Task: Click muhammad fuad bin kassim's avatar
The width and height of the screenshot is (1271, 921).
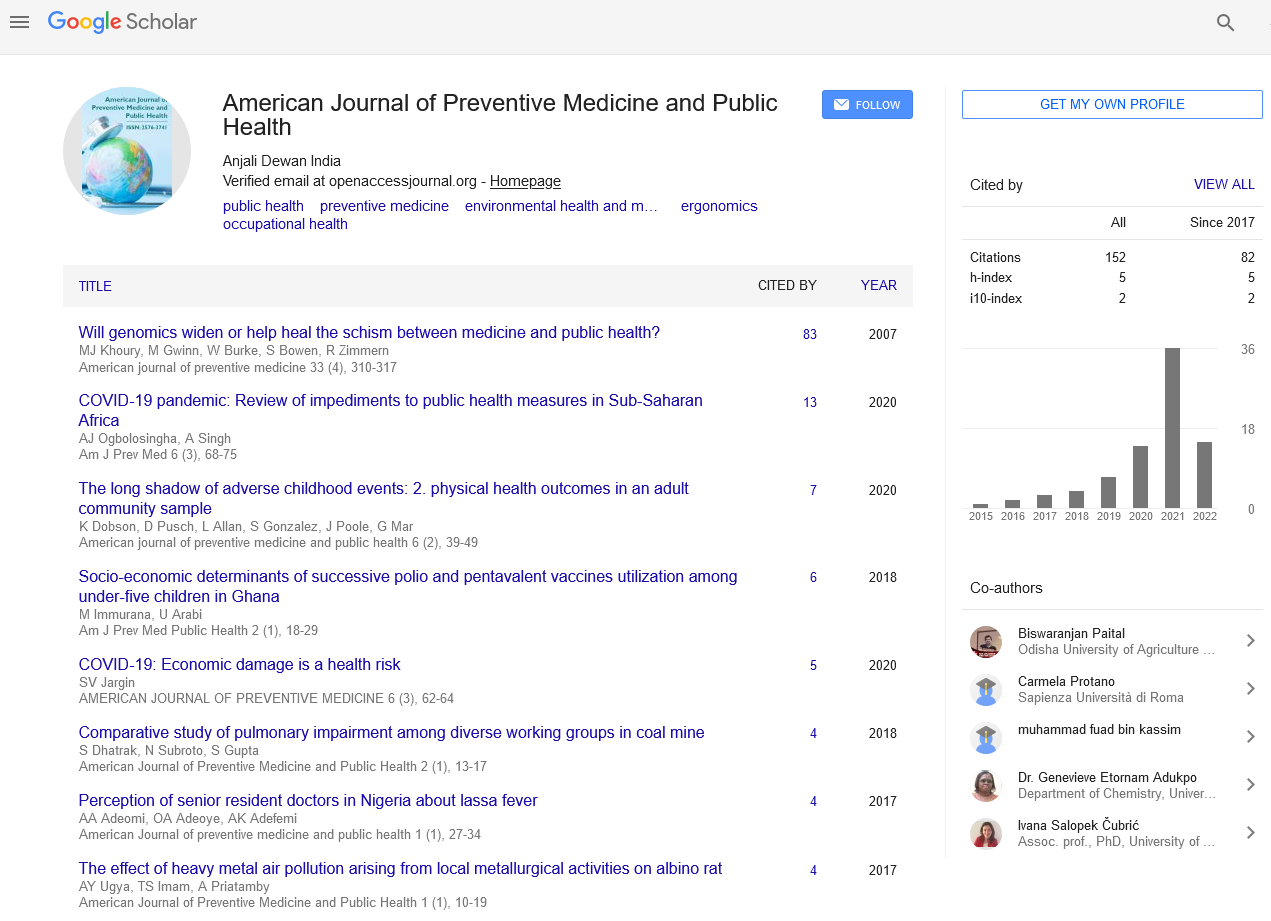Action: 986,738
